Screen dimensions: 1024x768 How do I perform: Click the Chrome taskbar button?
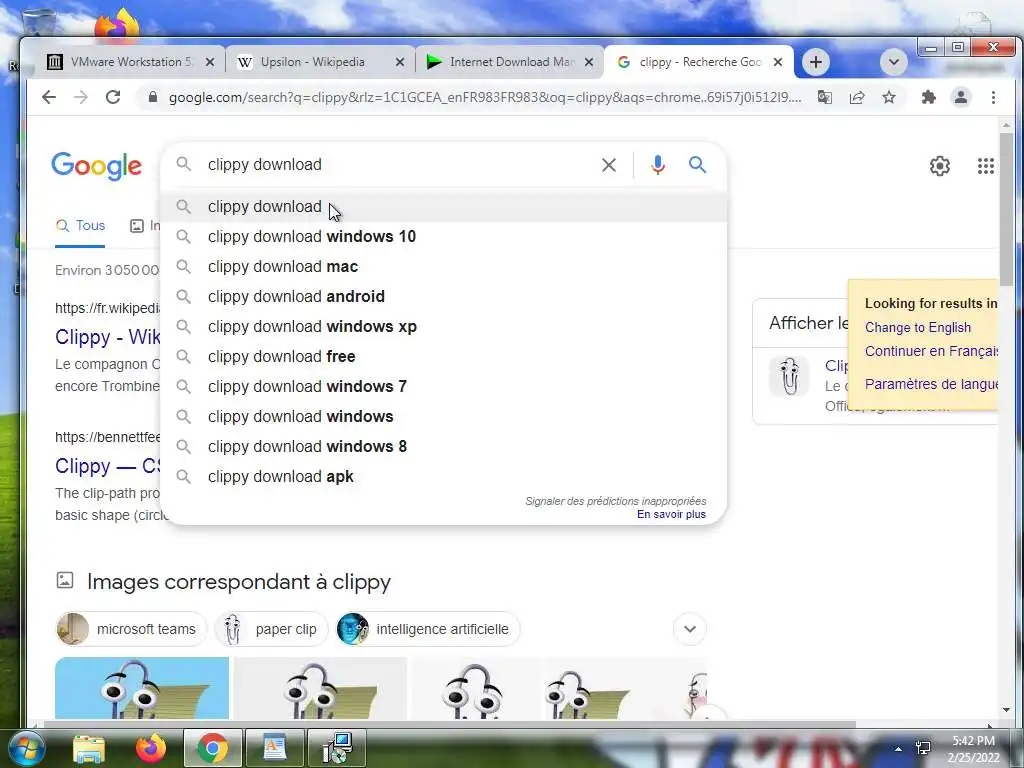212,748
